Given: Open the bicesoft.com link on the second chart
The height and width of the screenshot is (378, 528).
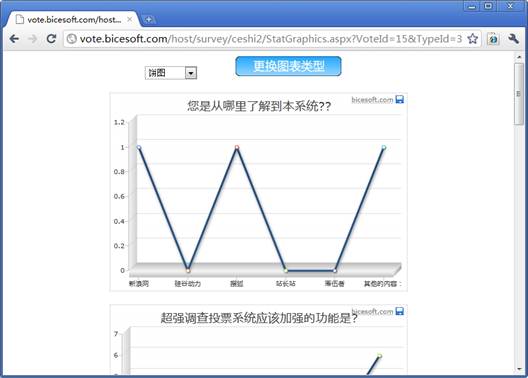Looking at the screenshot, I should point(372,311).
